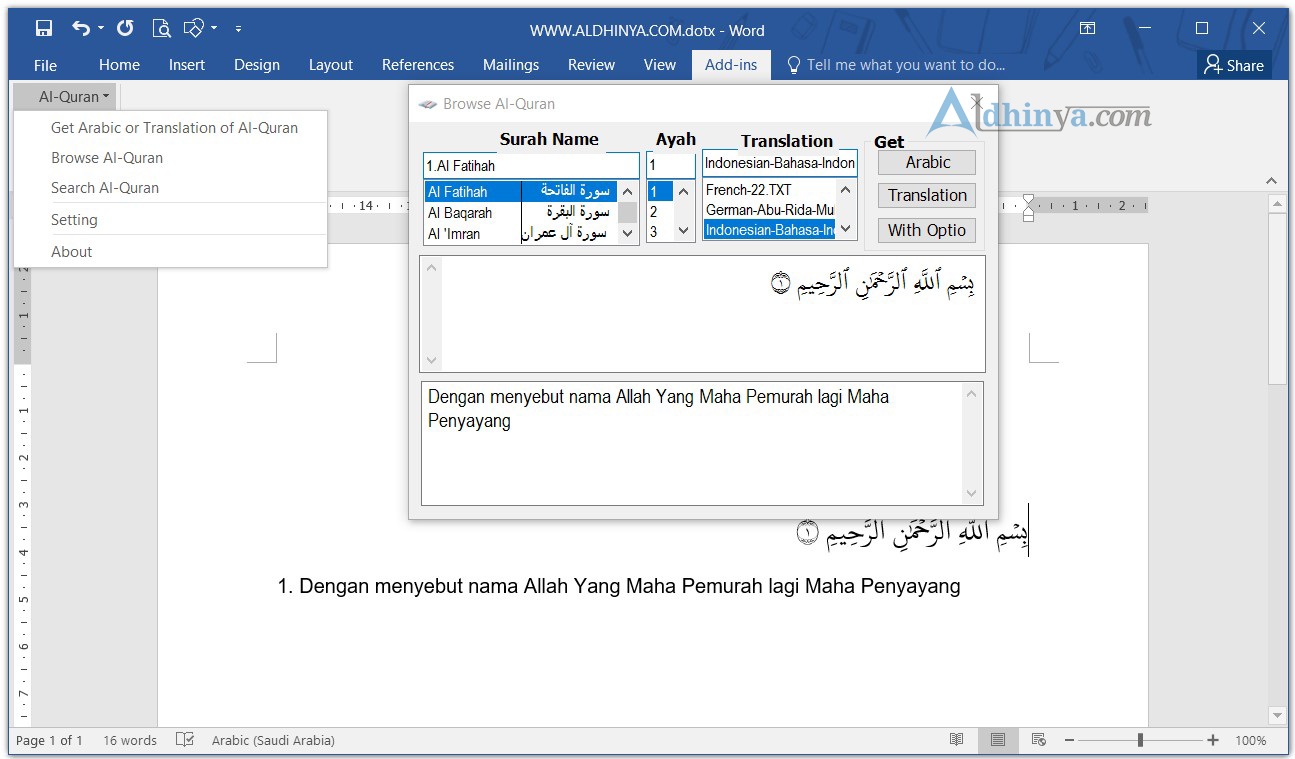This screenshot has height=759, width=1295.
Task: Click the Save icon in Quick Access Toolbar
Action: [44, 29]
